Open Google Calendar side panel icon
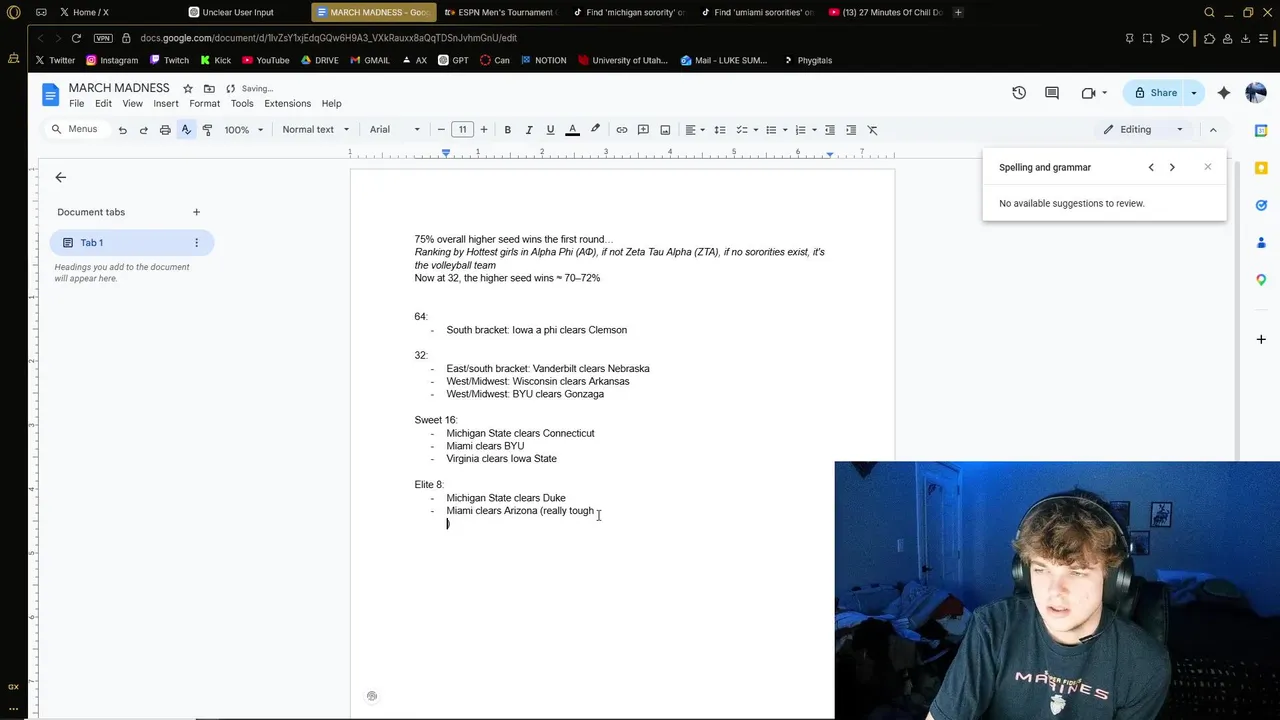This screenshot has height=720, width=1280. (1261, 131)
